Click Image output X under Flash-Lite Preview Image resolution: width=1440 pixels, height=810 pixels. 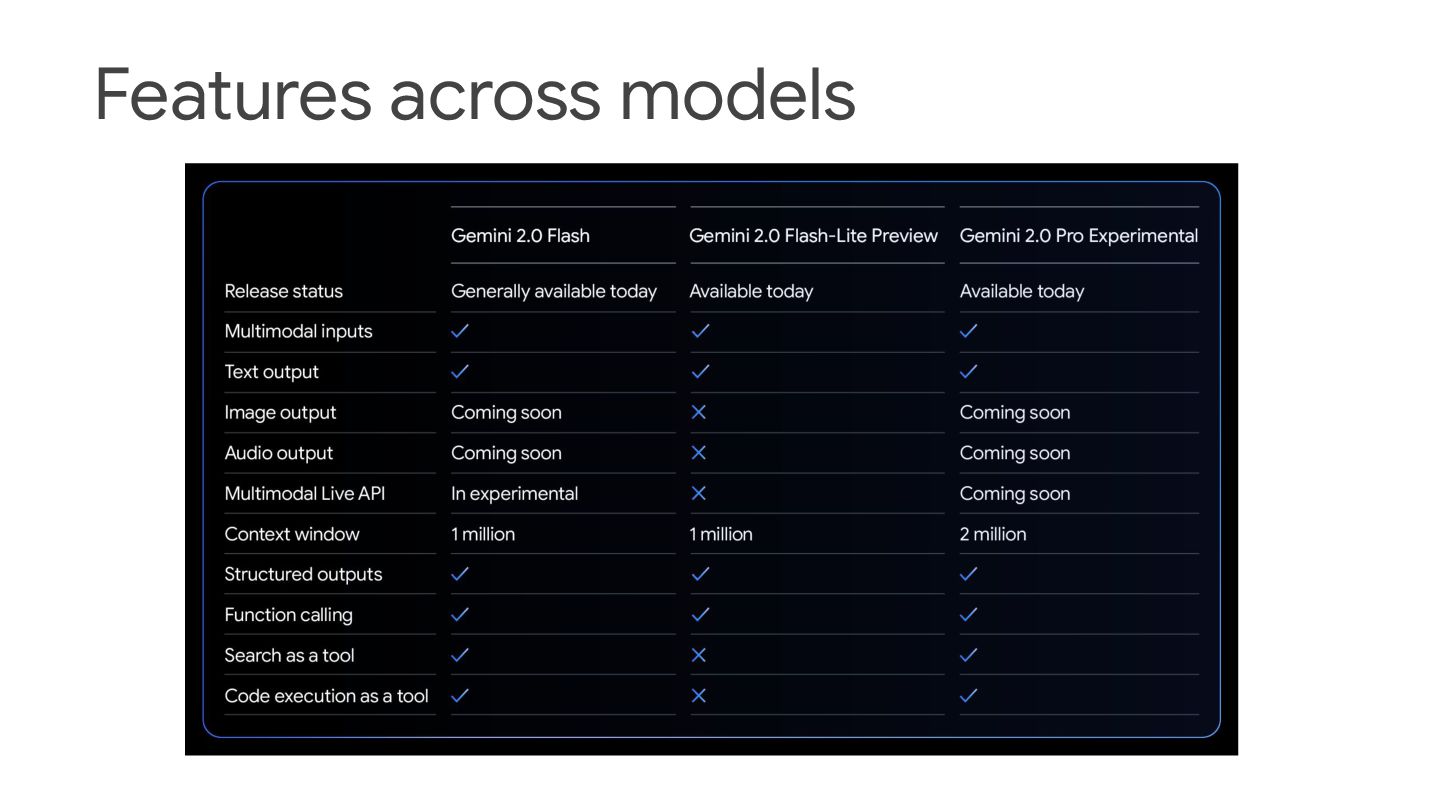tap(699, 412)
